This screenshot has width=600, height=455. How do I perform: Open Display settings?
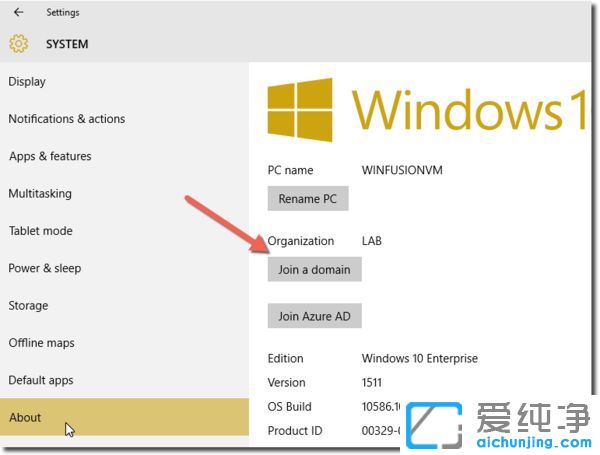[124, 82]
